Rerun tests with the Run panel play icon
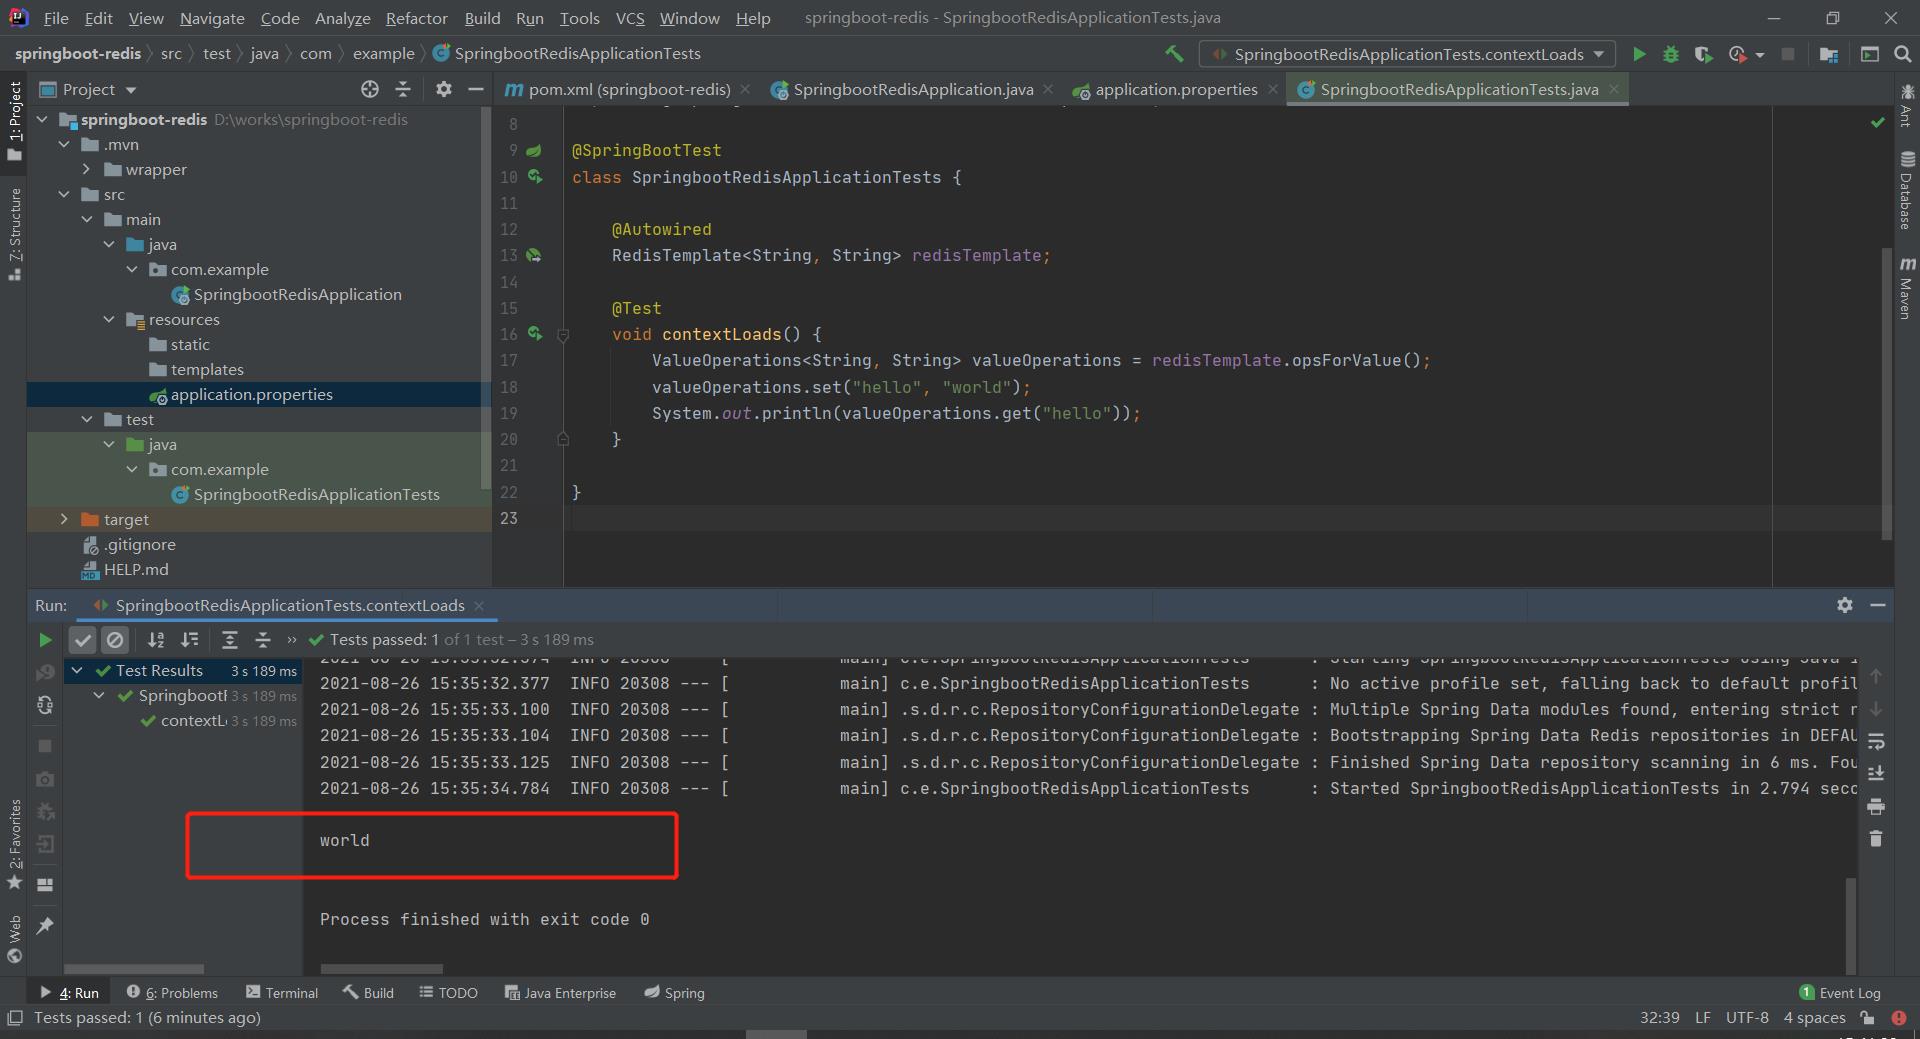The width and height of the screenshot is (1920, 1039). [45, 639]
